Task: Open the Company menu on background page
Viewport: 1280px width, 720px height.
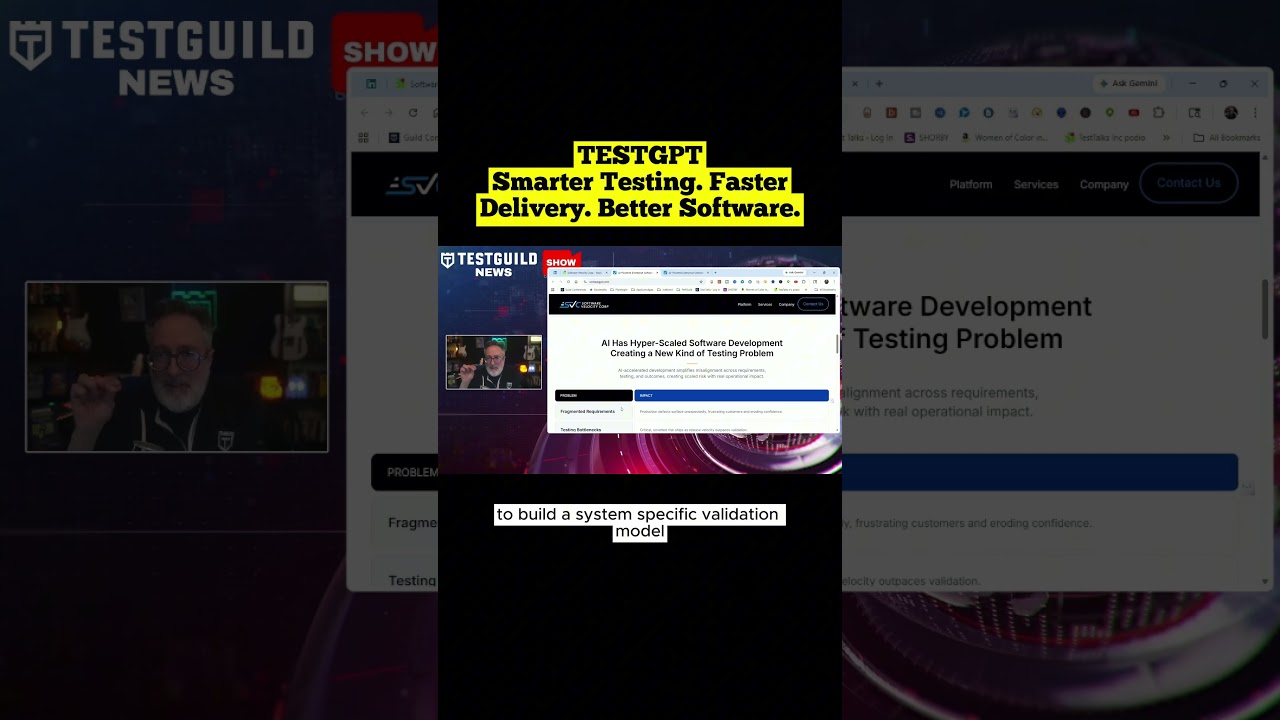Action: pyautogui.click(x=1104, y=184)
